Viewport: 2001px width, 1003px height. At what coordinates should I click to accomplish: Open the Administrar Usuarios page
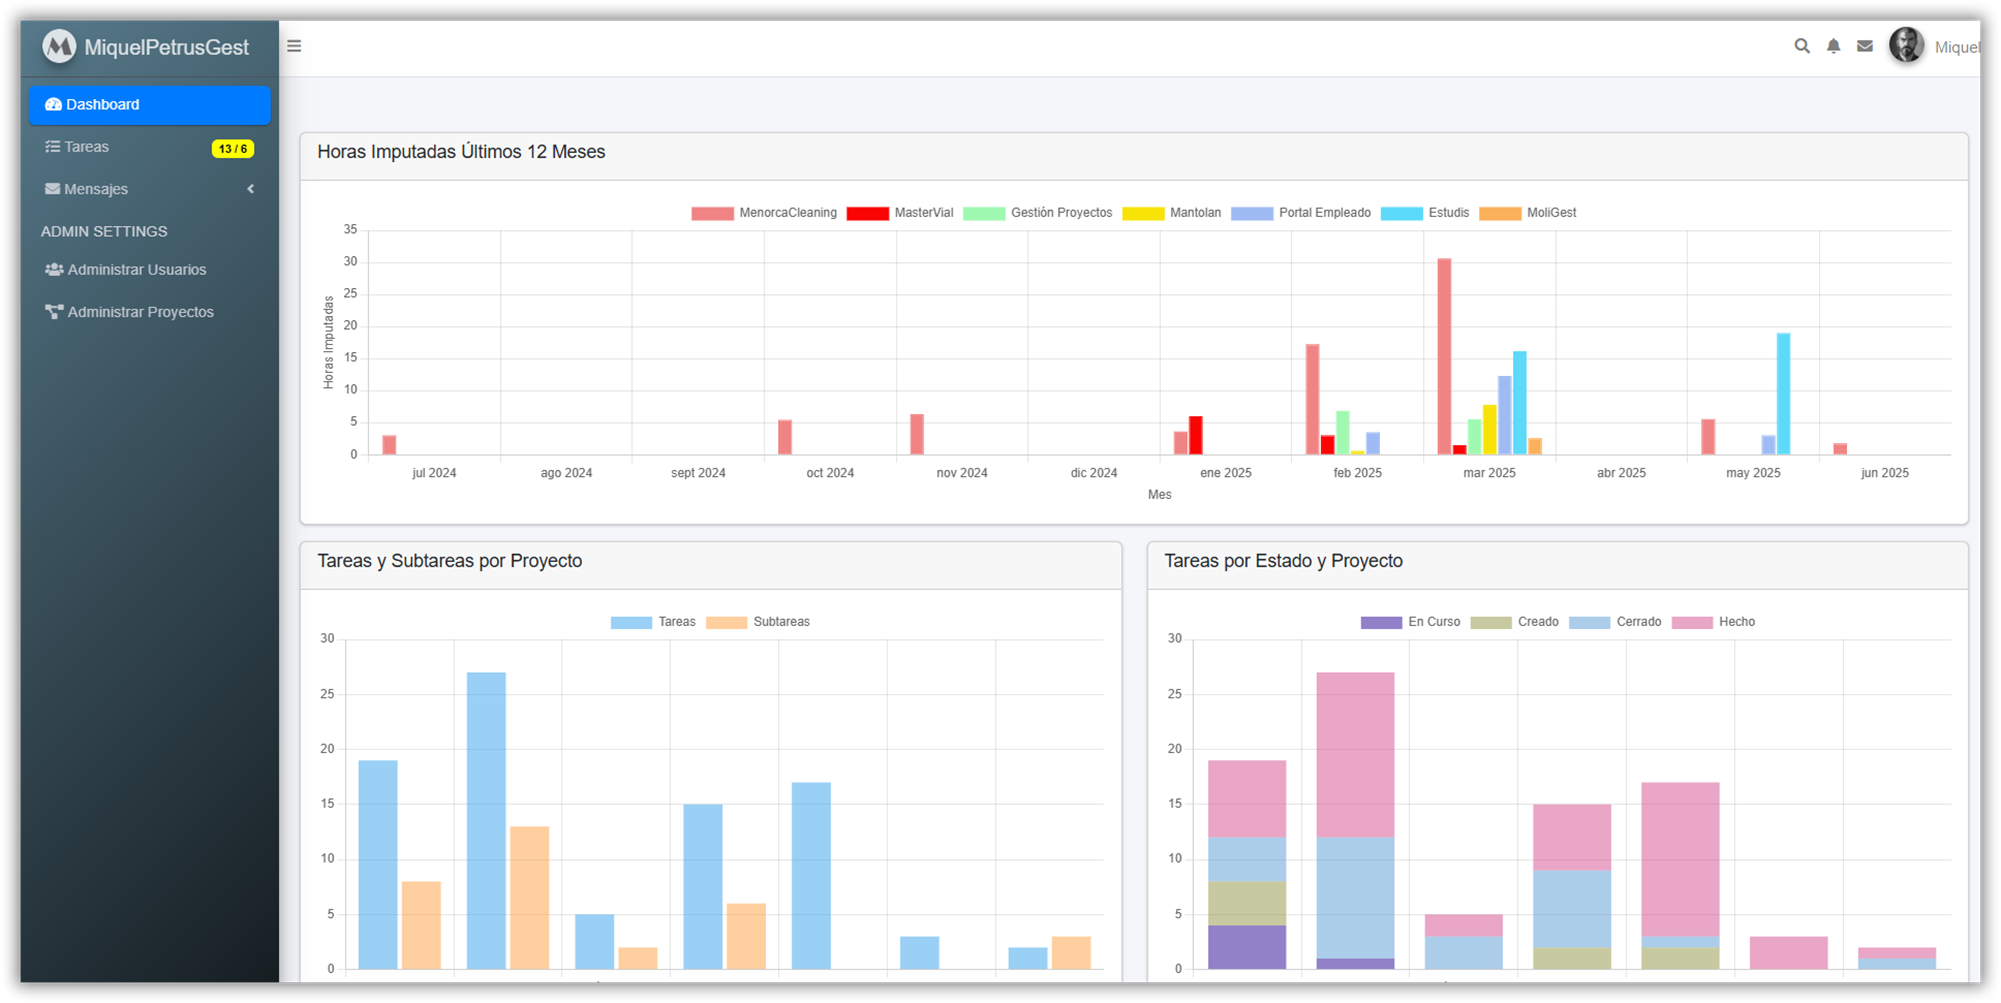point(136,268)
